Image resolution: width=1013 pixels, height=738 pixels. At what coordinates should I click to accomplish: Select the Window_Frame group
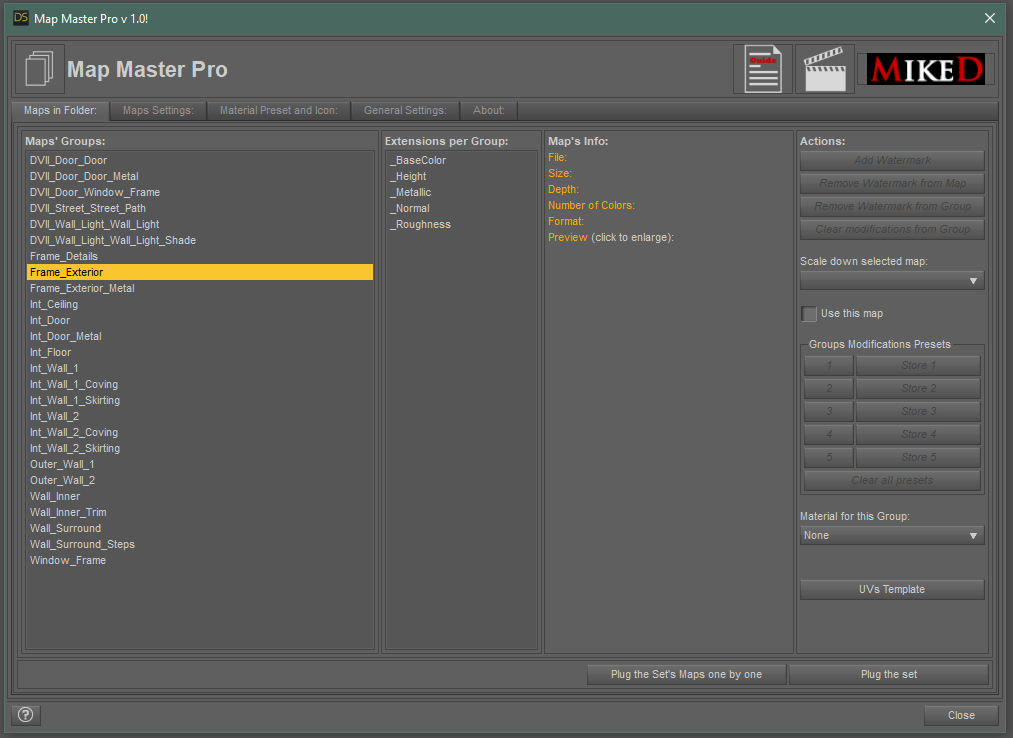click(x=200, y=560)
